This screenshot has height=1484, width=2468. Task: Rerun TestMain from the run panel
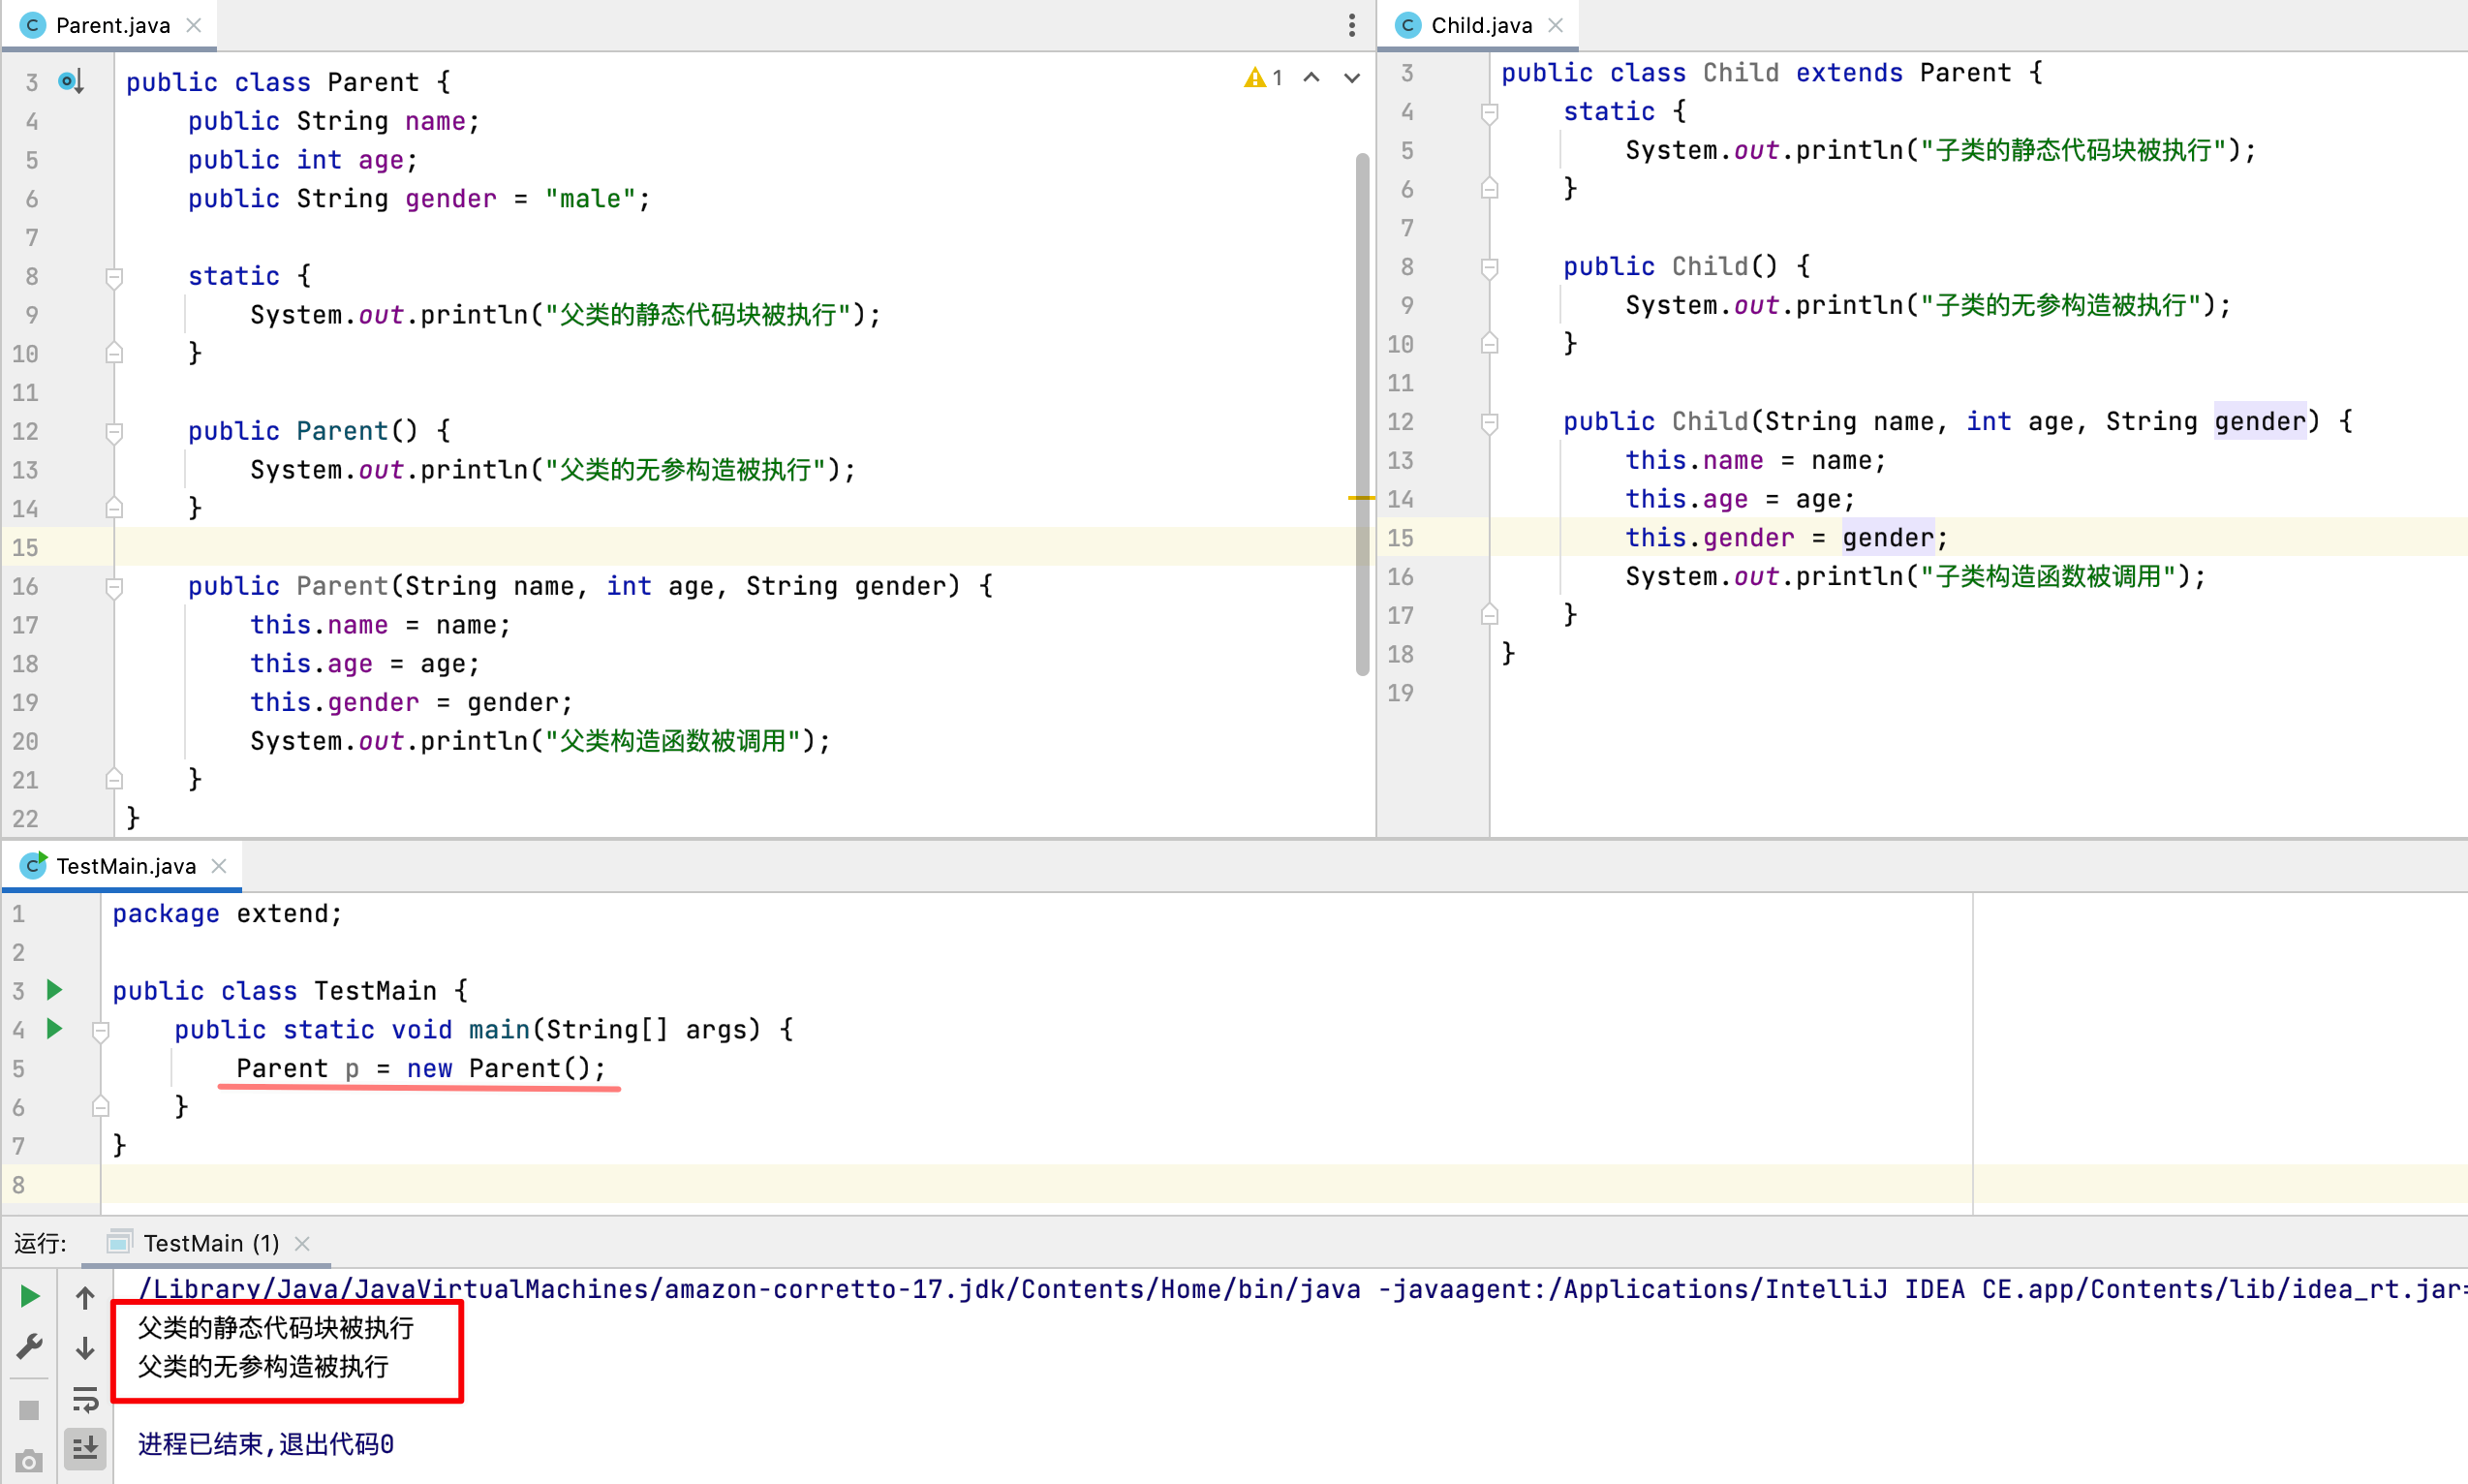28,1296
